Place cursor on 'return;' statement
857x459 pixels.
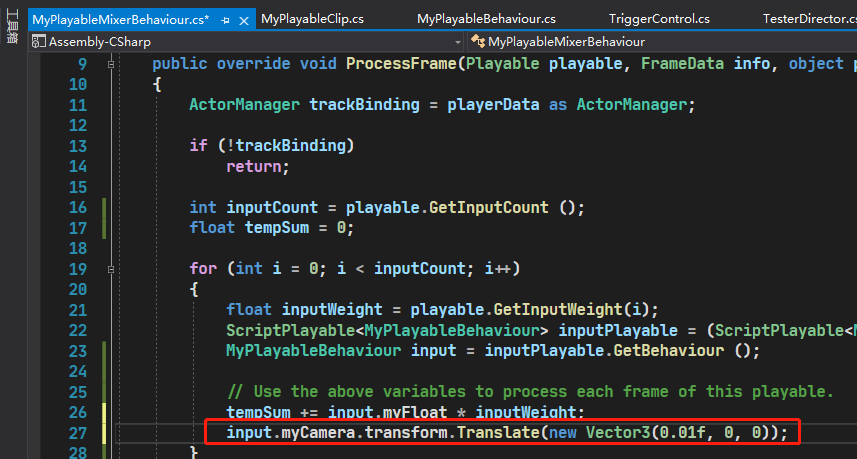(x=258, y=166)
